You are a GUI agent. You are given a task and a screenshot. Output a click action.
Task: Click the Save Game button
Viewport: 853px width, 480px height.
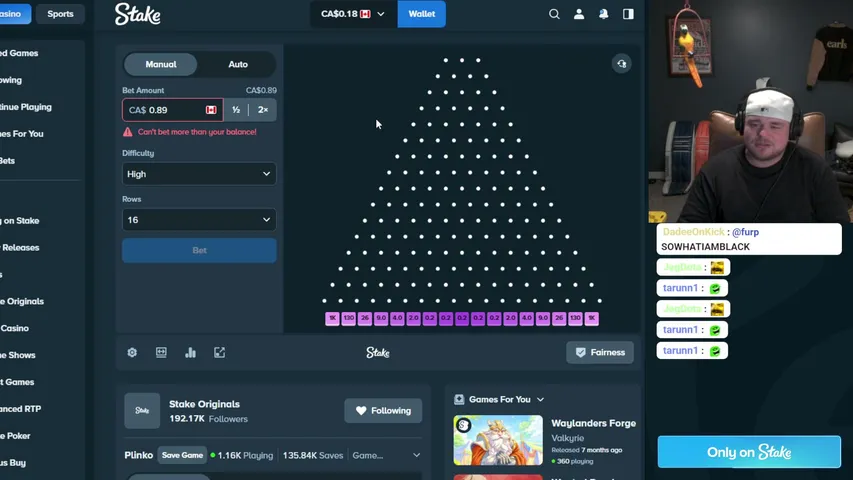point(182,456)
